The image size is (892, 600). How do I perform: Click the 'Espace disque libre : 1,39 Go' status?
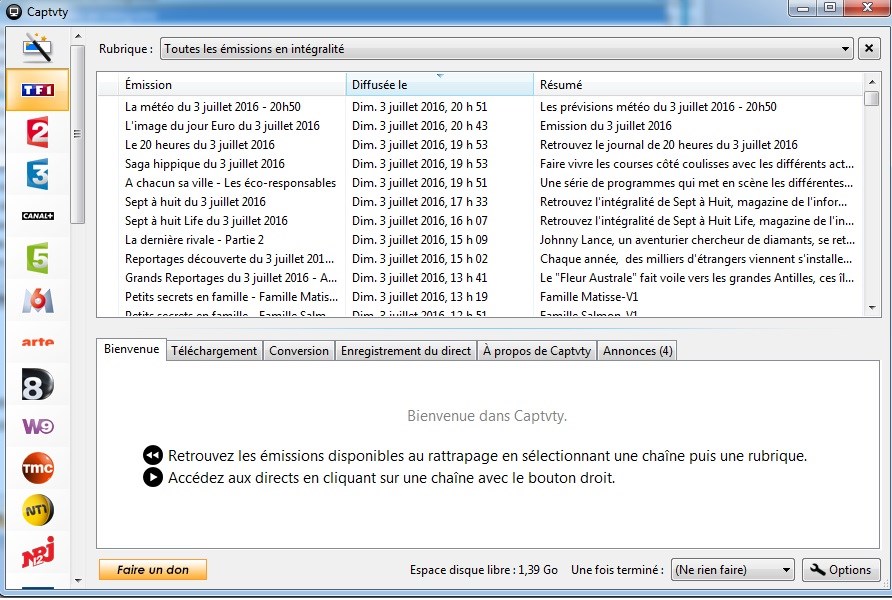(484, 569)
